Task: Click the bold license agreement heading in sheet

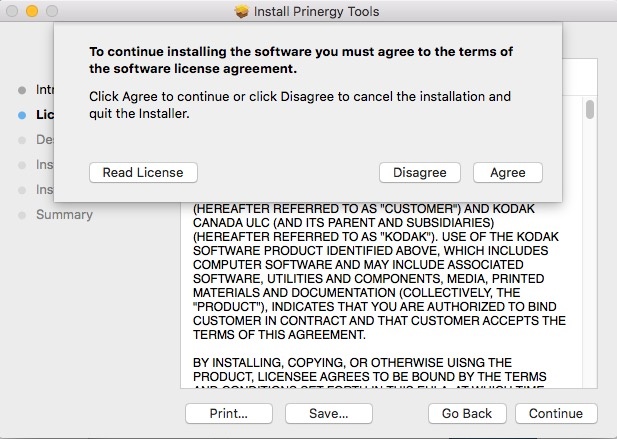Action: click(301, 59)
